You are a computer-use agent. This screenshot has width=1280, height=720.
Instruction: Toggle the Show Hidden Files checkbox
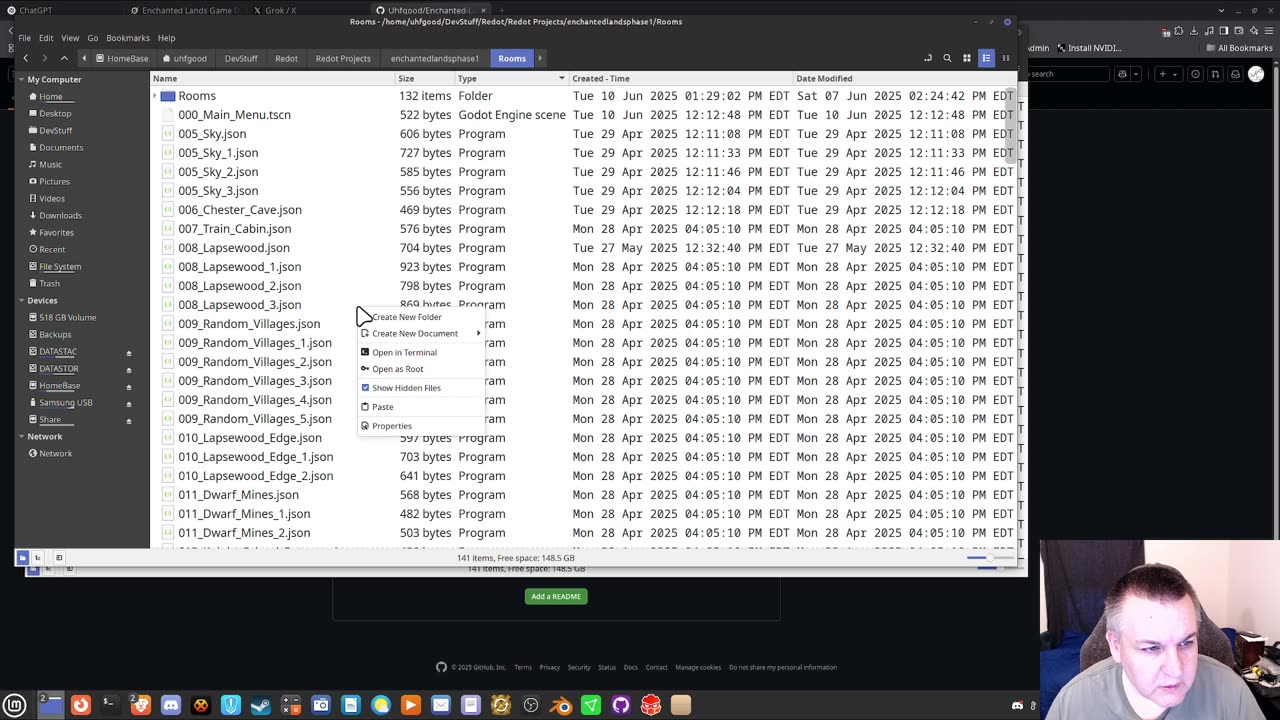365,388
